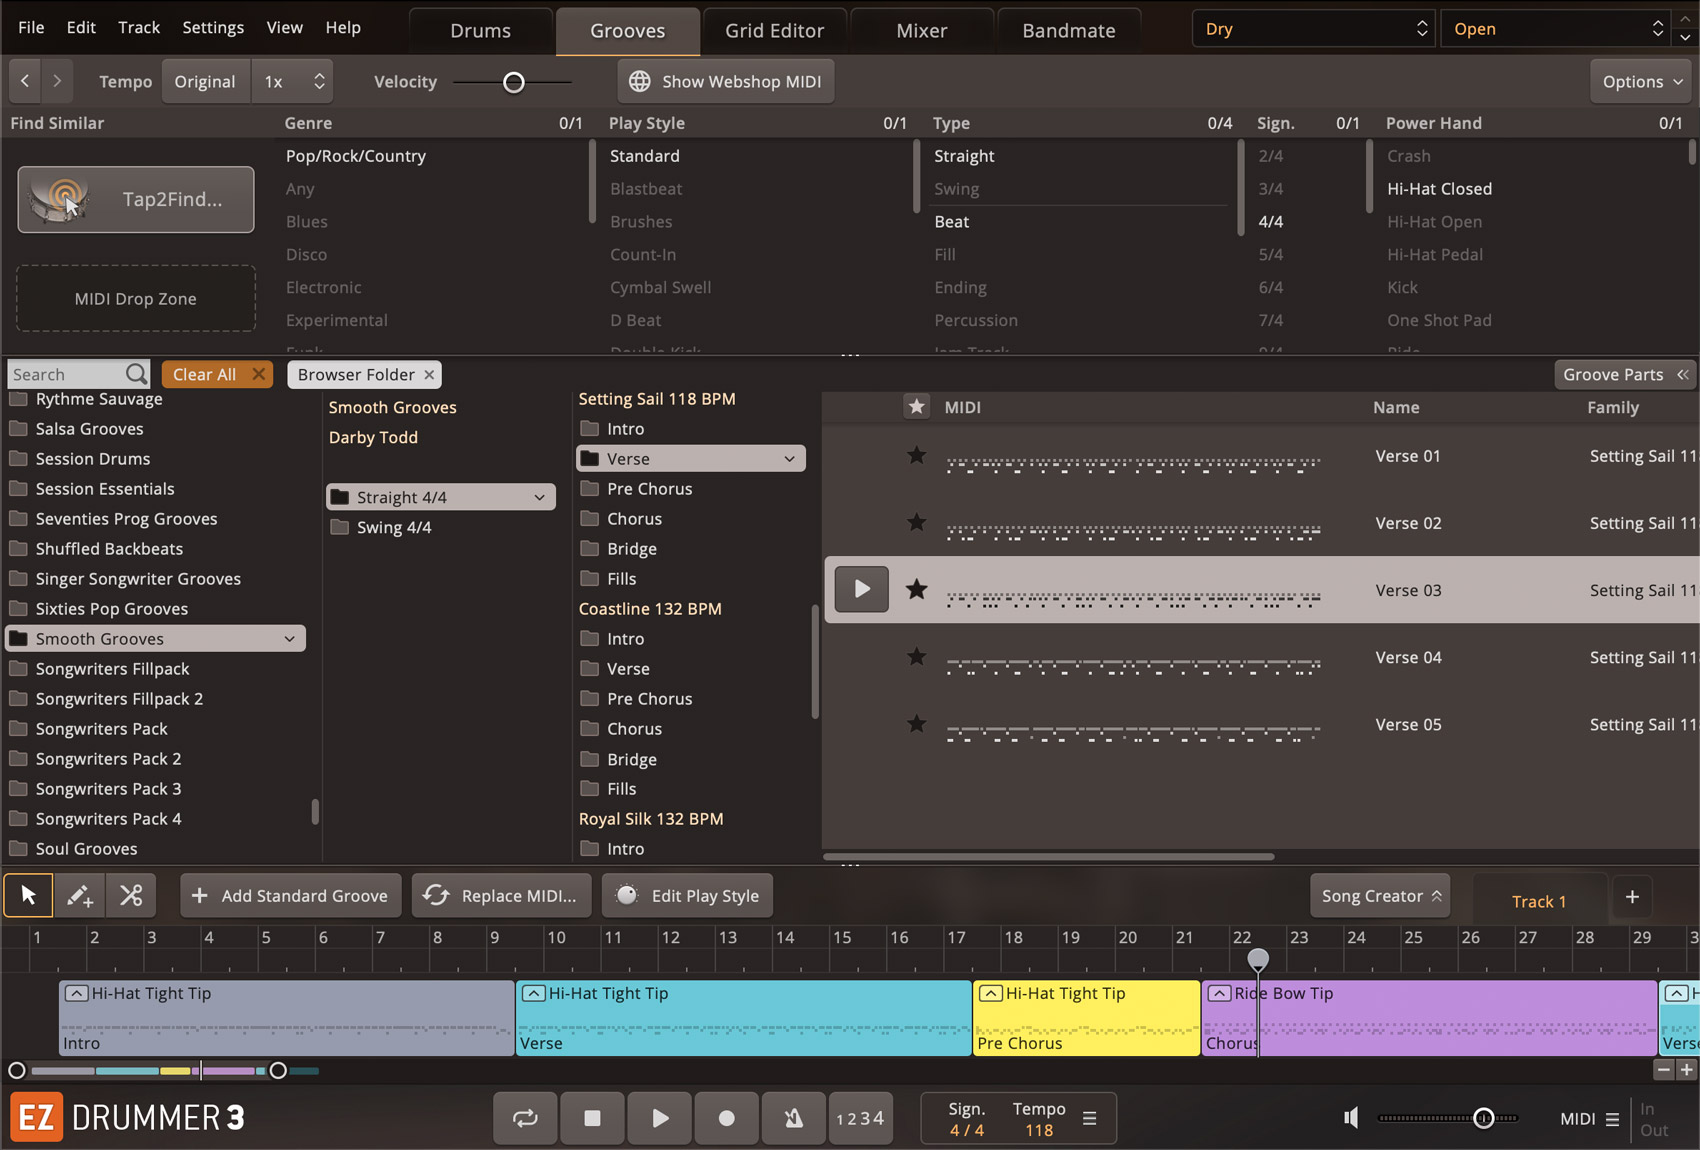This screenshot has height=1150, width=1700.
Task: Click Add Standard Groove button
Action: tap(290, 896)
